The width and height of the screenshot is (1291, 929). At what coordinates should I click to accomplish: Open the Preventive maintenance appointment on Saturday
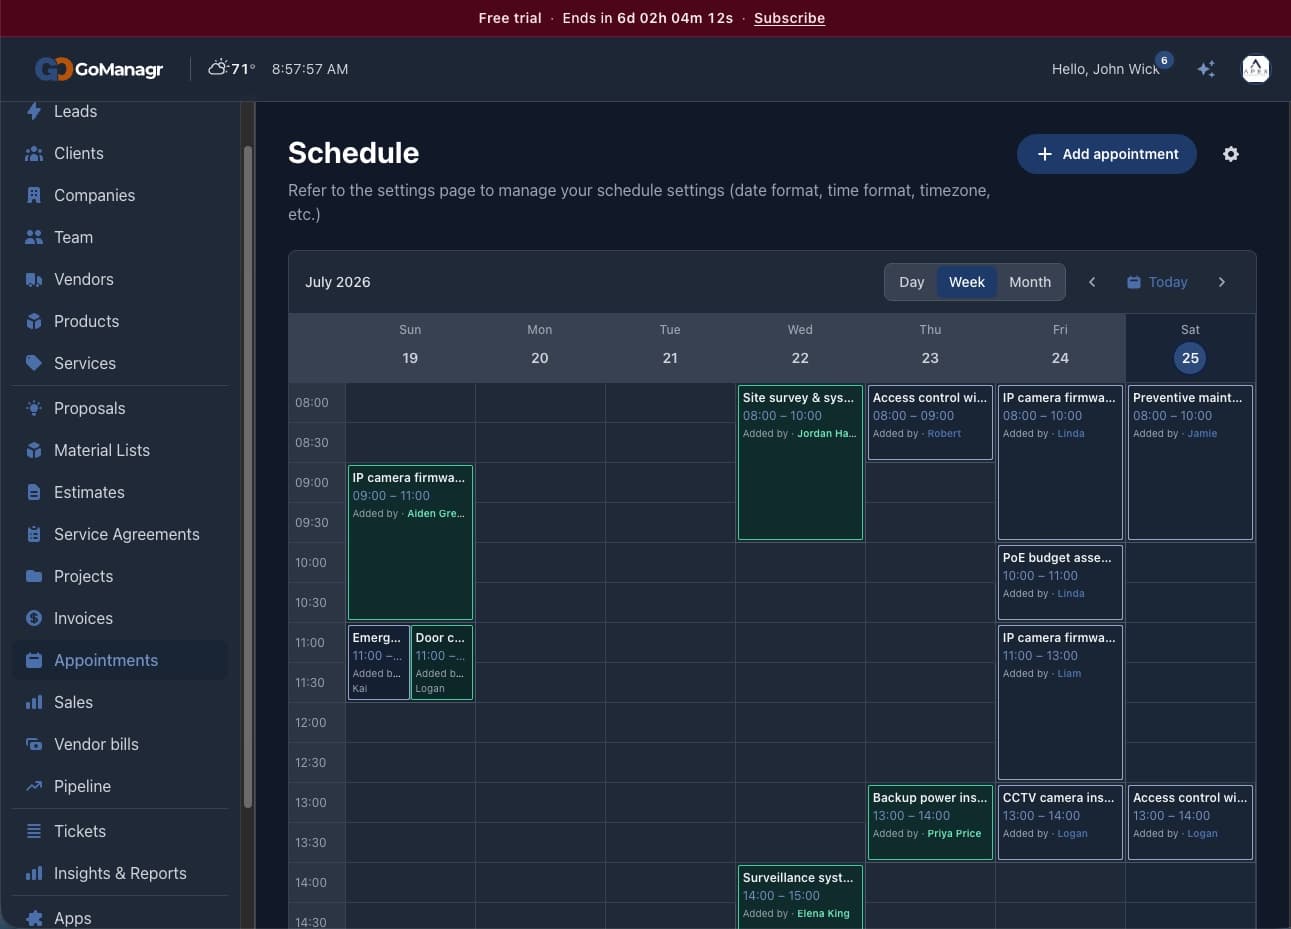pos(1190,462)
